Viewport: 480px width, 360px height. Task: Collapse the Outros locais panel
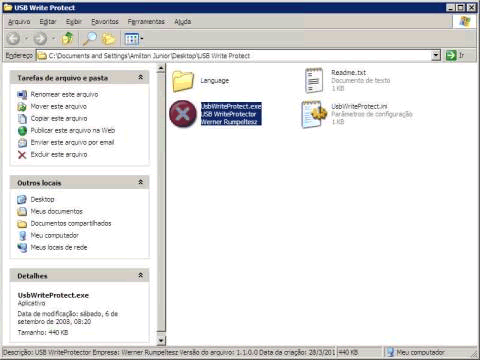coord(141,182)
